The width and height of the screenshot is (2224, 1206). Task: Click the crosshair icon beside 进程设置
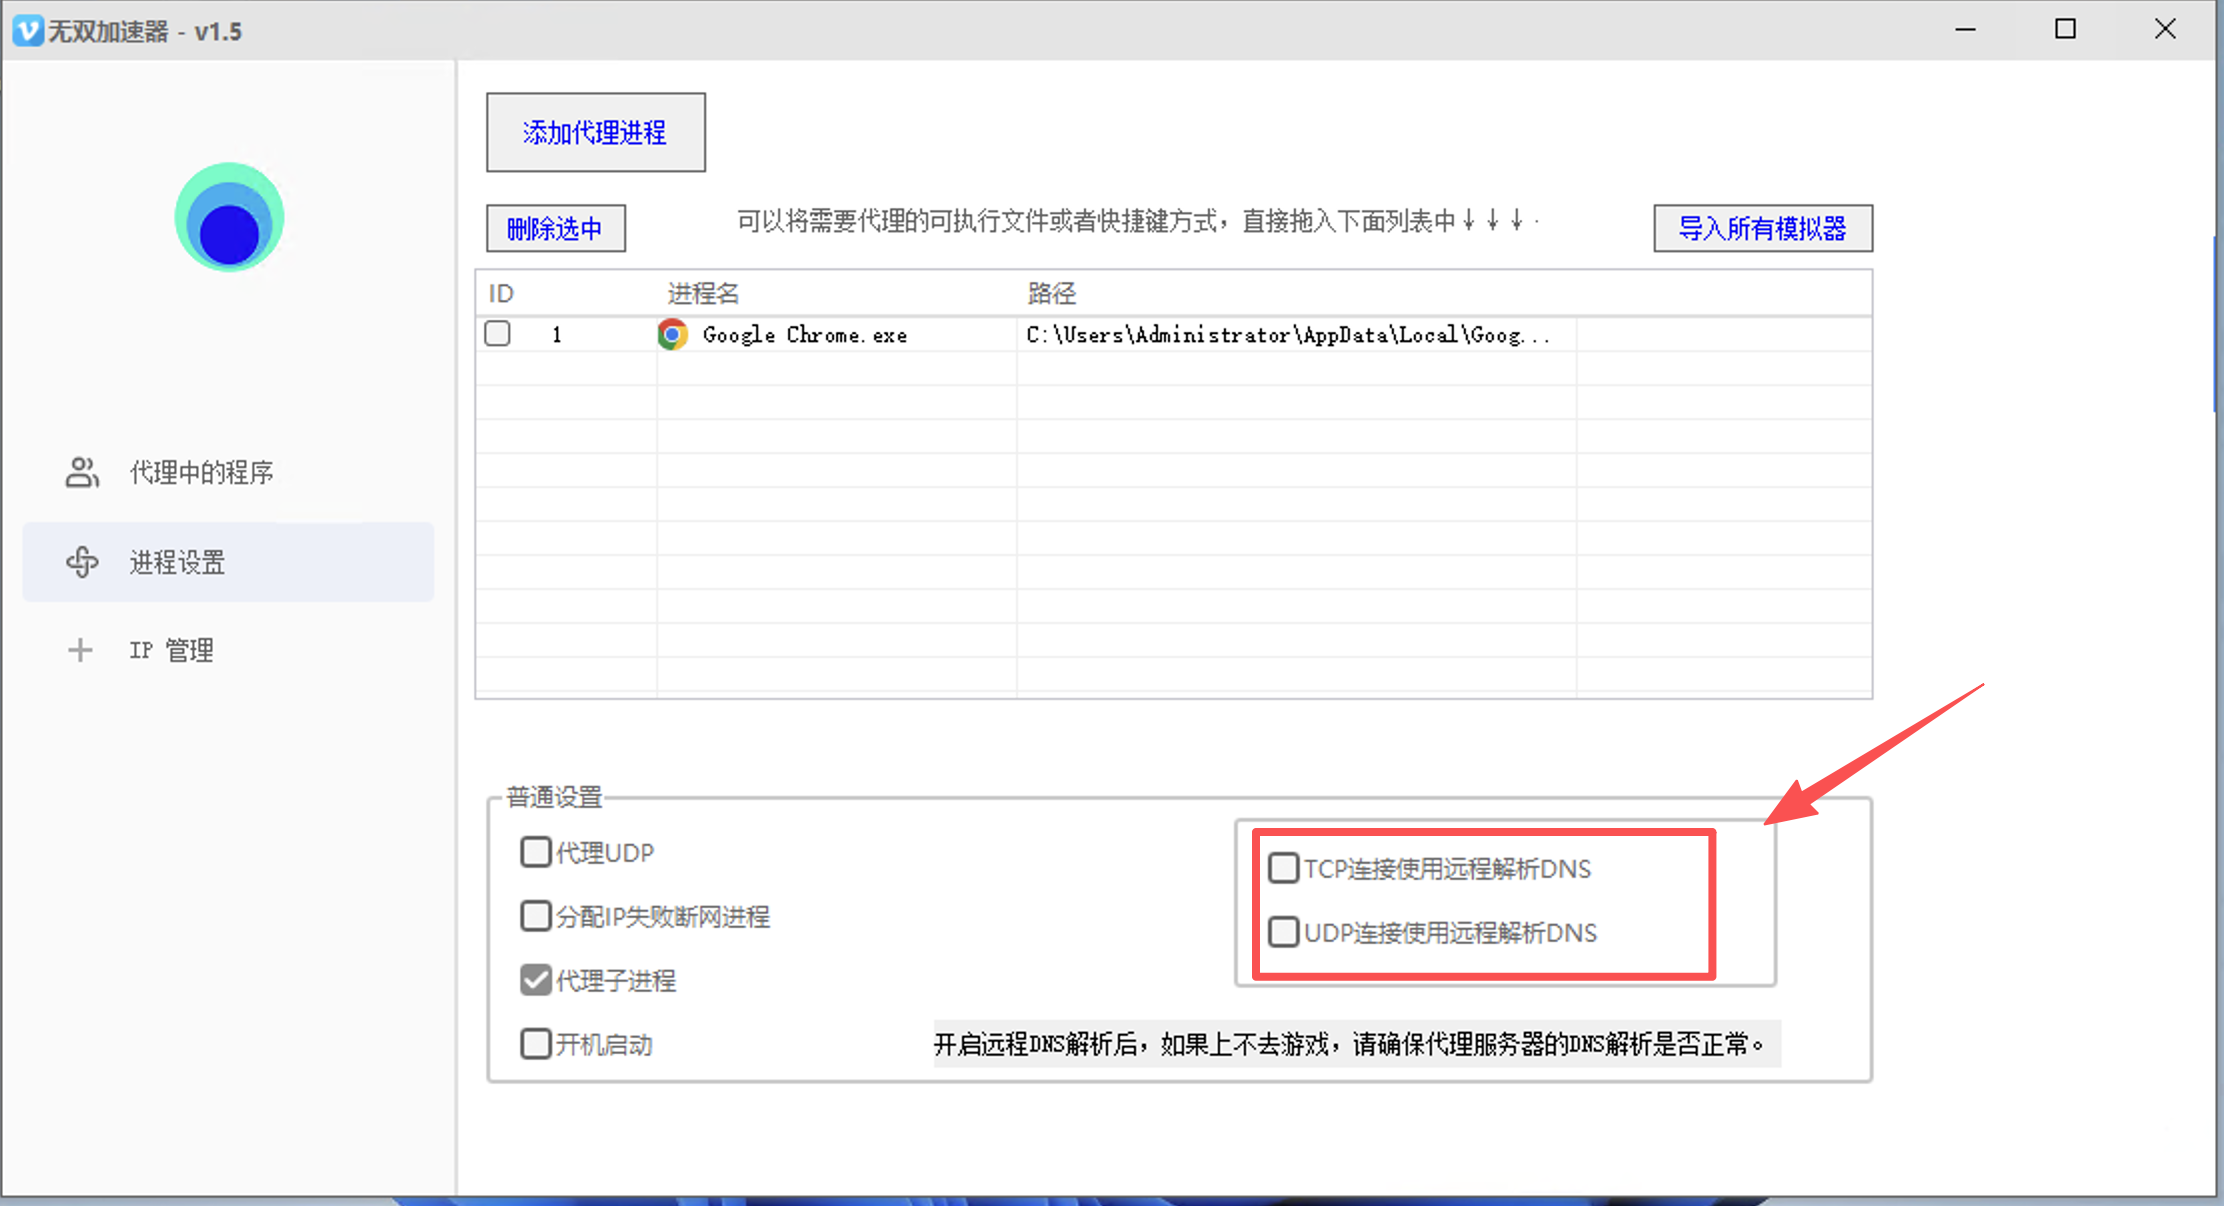pos(81,562)
